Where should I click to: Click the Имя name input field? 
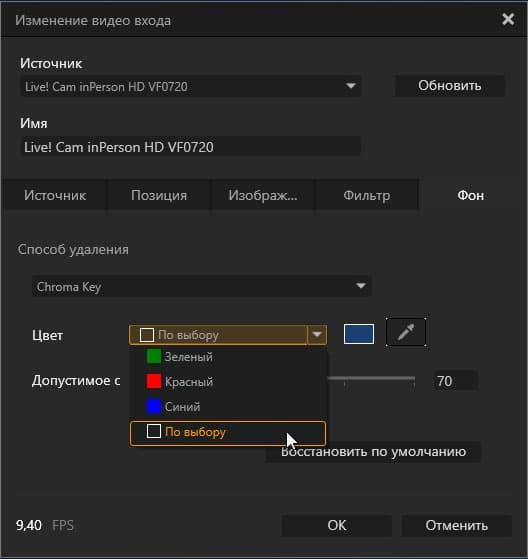point(191,147)
